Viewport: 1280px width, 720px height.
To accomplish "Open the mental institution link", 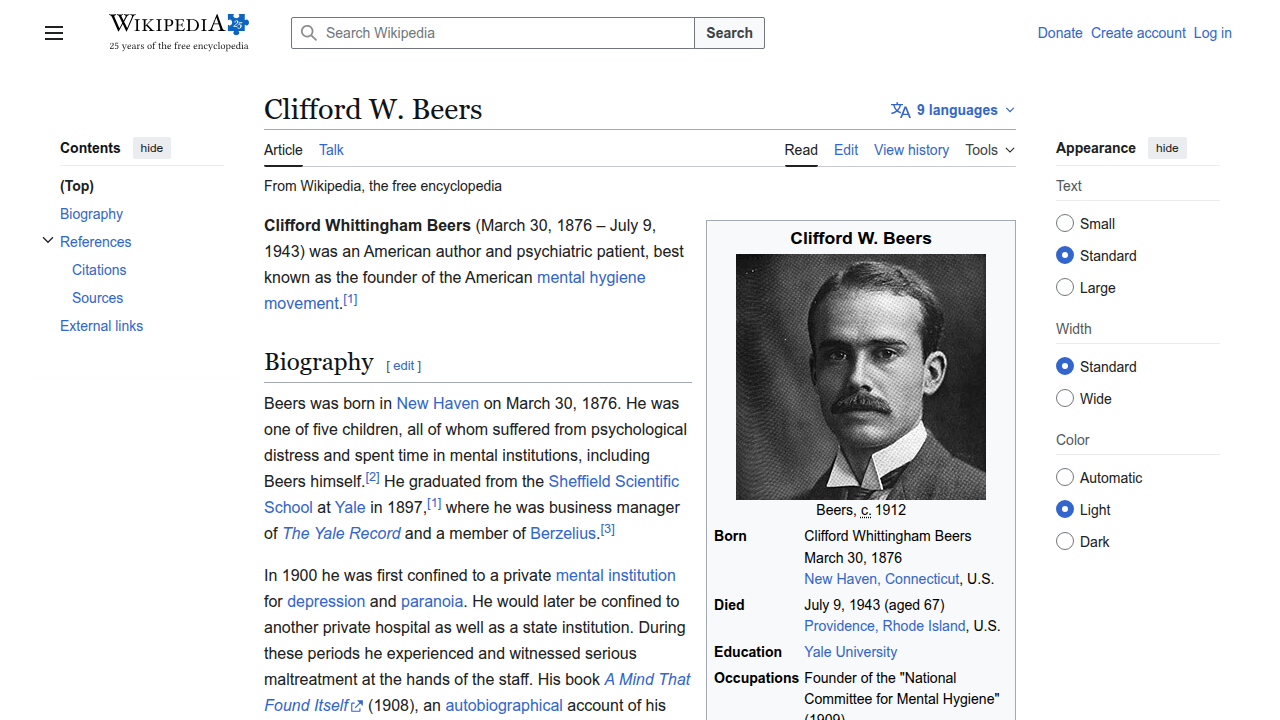I will click(x=616, y=575).
